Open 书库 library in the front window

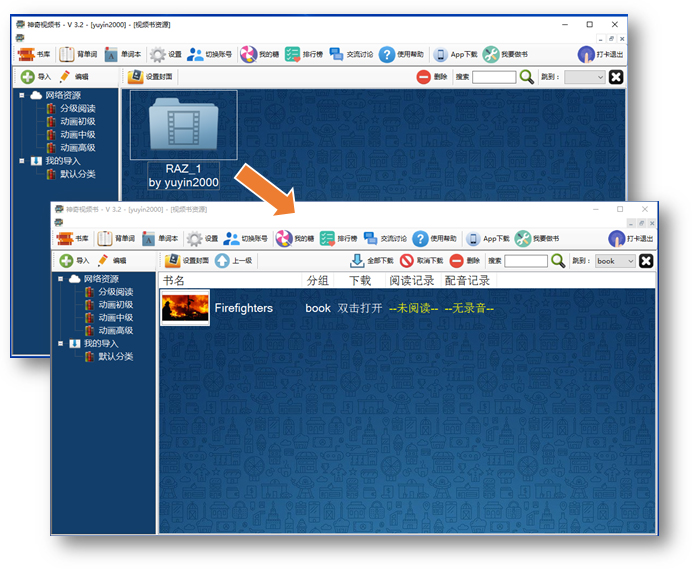[73, 238]
